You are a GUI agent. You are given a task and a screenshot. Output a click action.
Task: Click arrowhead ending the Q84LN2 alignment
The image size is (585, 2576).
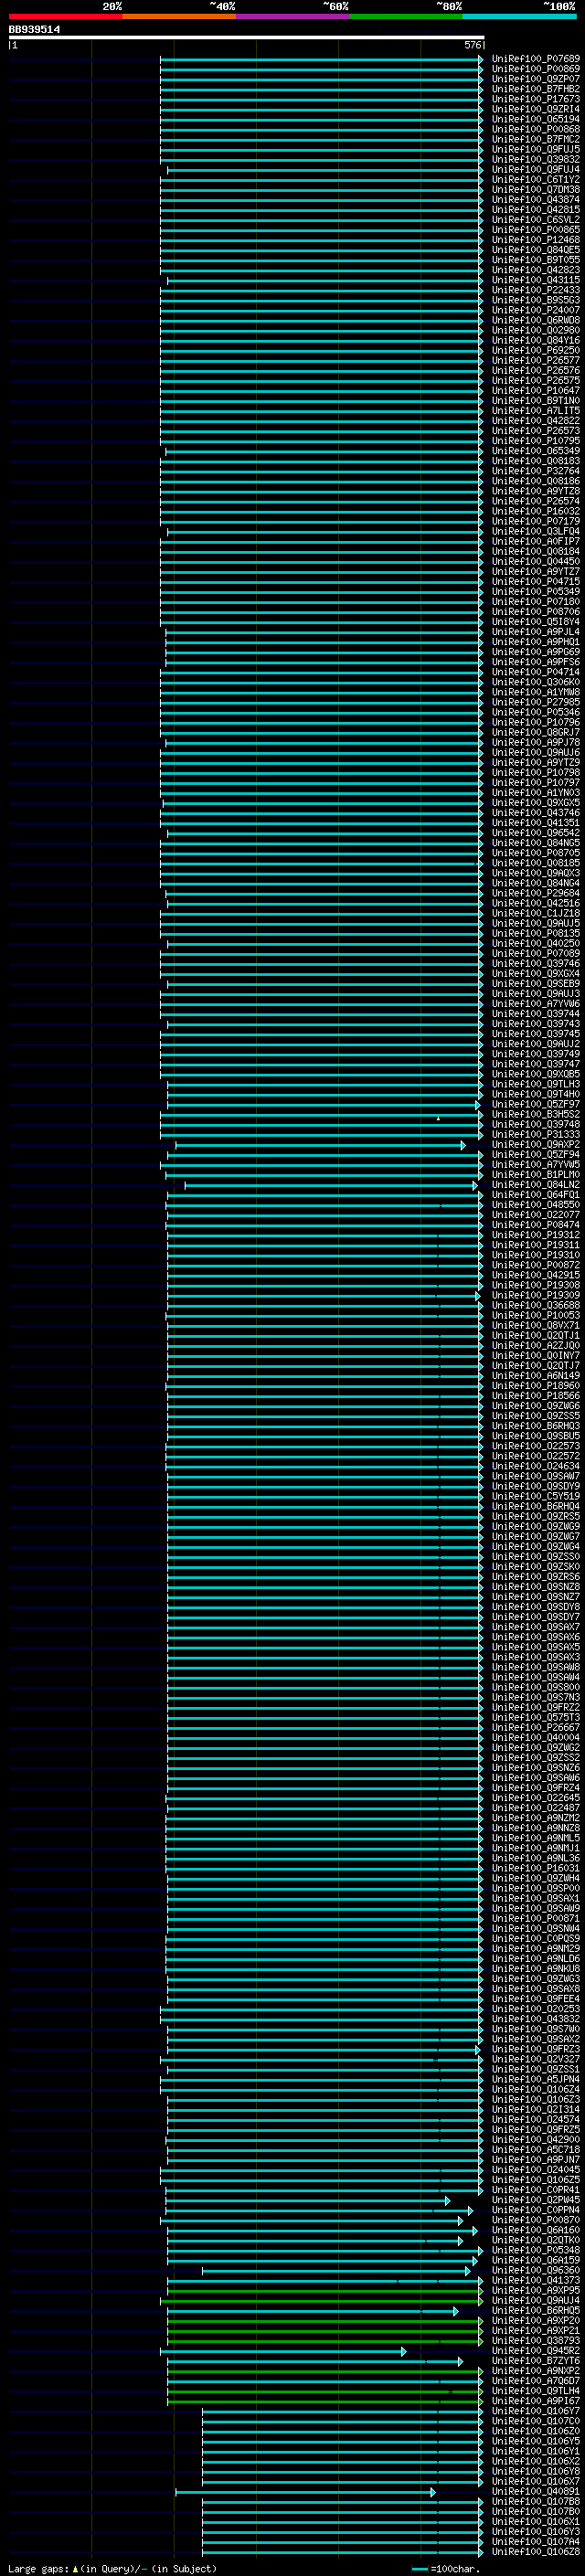[x=475, y=1185]
